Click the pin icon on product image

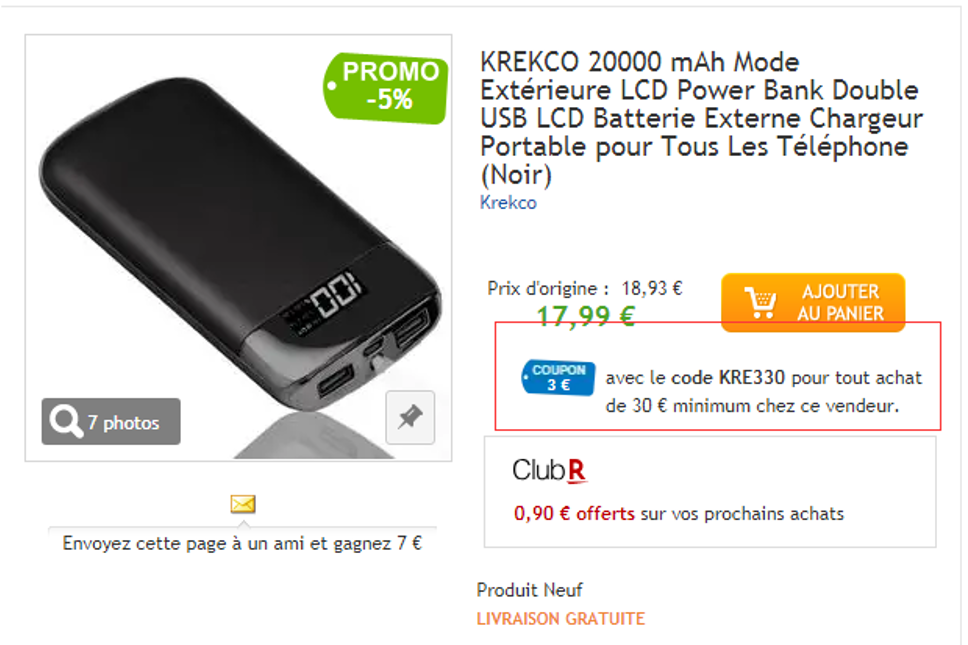click(410, 417)
